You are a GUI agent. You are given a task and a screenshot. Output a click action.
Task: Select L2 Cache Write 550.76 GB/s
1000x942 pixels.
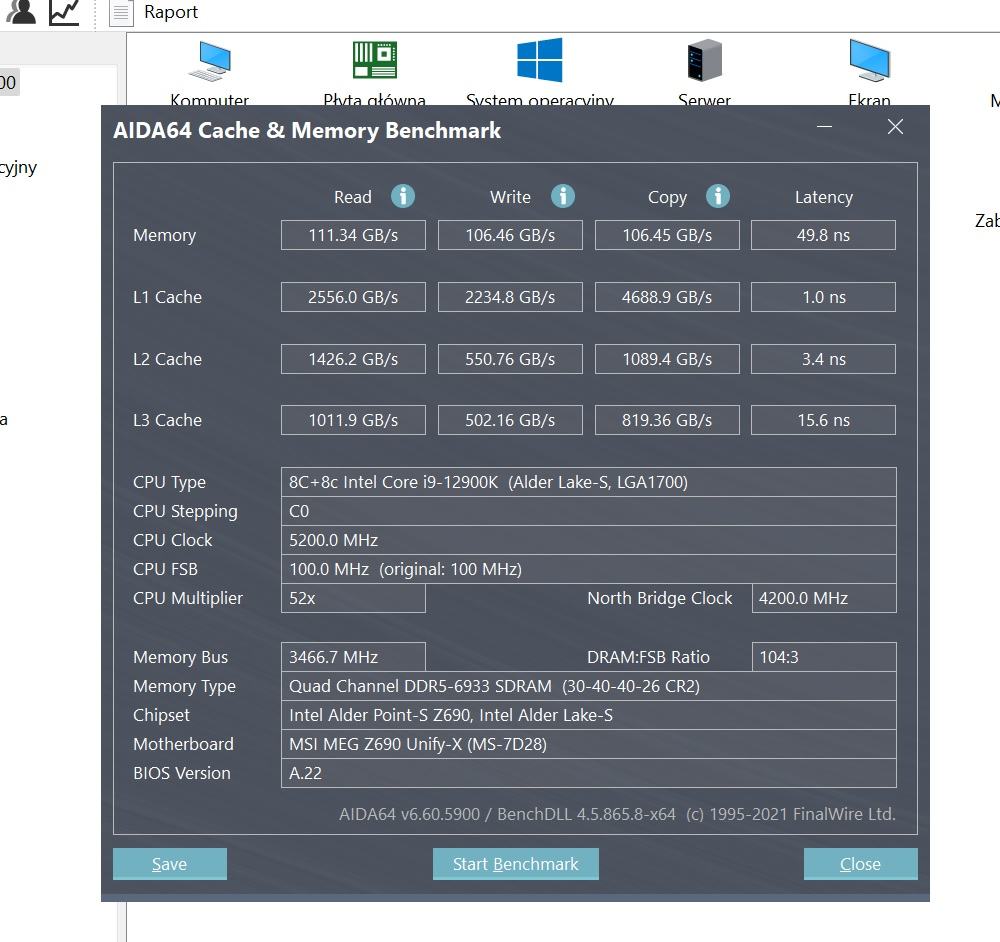click(x=510, y=359)
